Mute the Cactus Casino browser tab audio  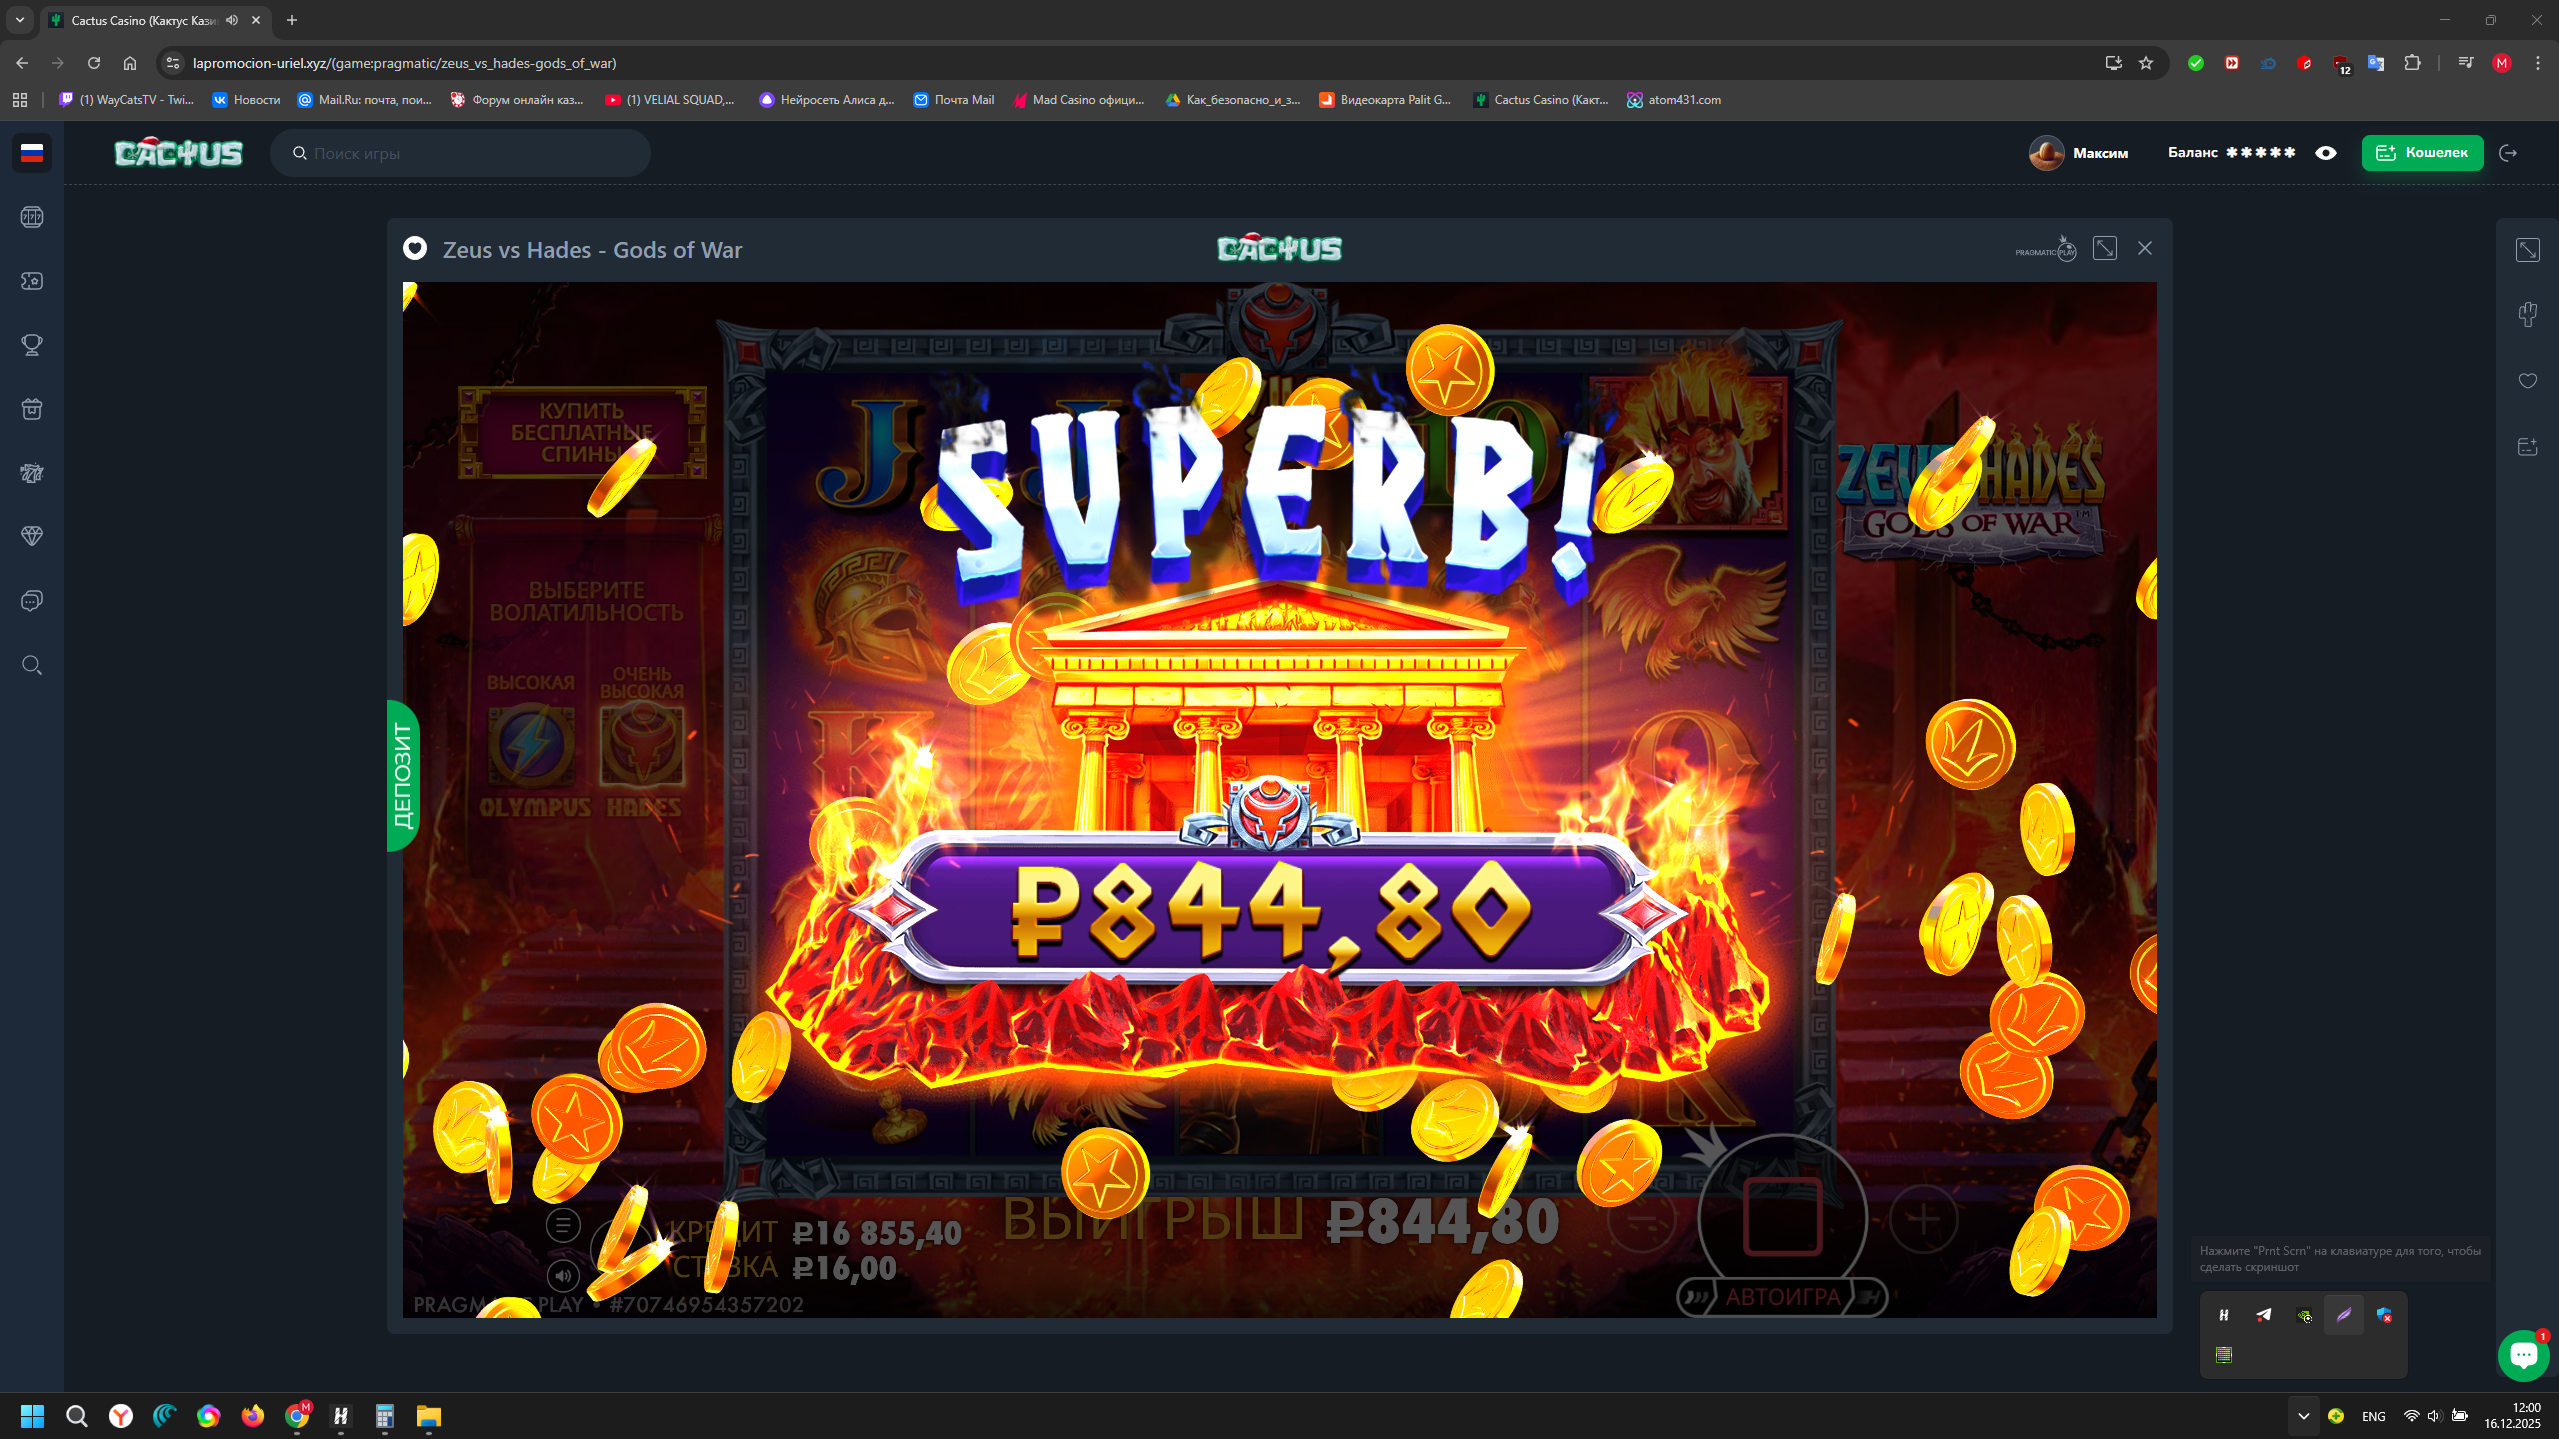click(232, 20)
